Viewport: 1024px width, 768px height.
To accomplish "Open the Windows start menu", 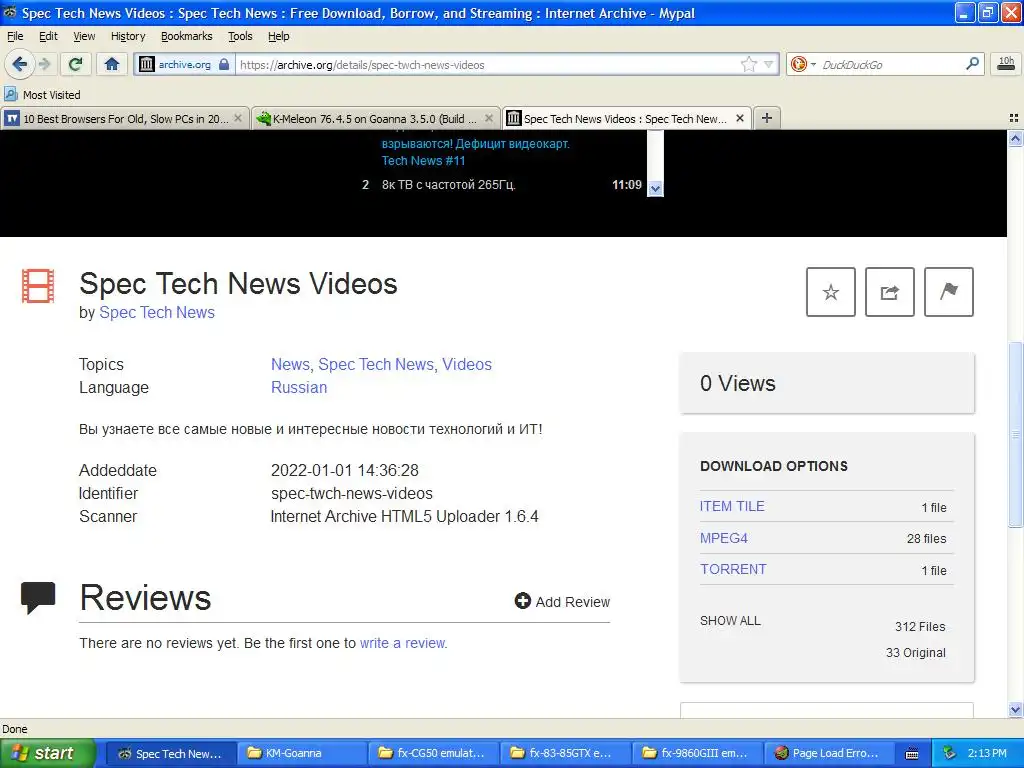I will tap(48, 753).
